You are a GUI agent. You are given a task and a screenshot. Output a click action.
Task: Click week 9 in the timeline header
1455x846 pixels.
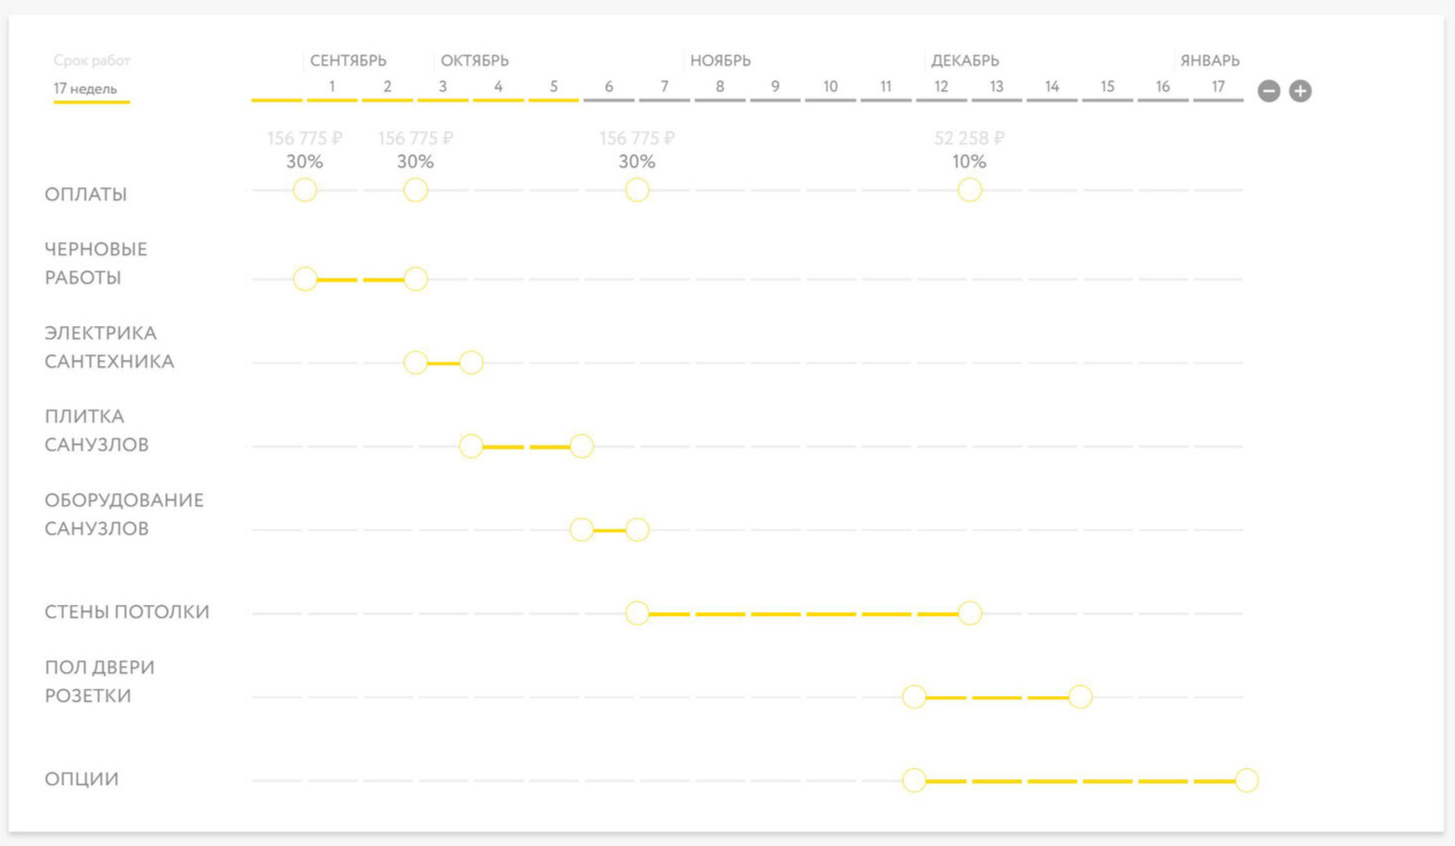775,87
